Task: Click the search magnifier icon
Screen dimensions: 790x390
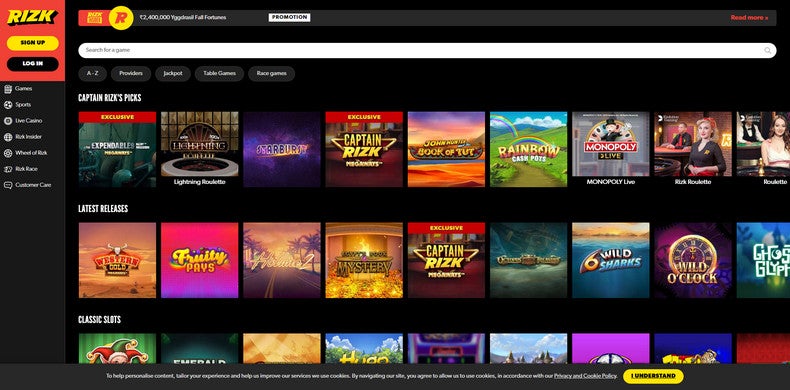Action: pos(768,50)
